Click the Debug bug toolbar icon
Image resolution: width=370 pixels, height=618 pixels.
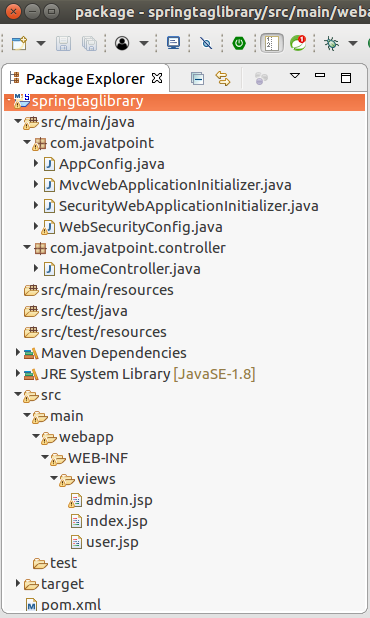331,43
